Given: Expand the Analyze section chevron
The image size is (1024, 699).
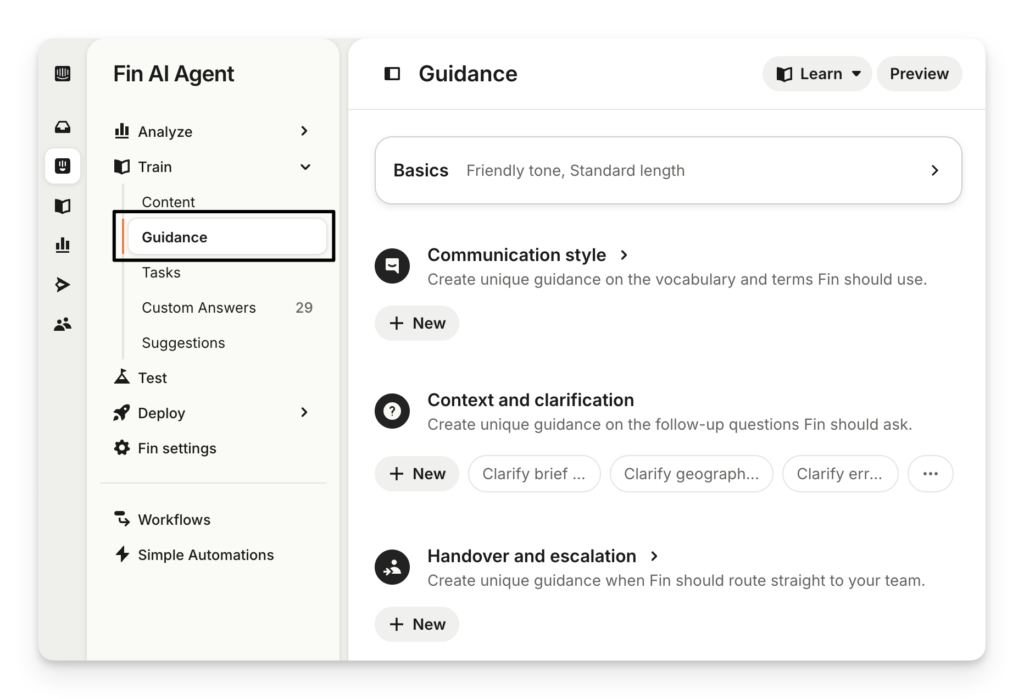Looking at the screenshot, I should click(x=304, y=131).
